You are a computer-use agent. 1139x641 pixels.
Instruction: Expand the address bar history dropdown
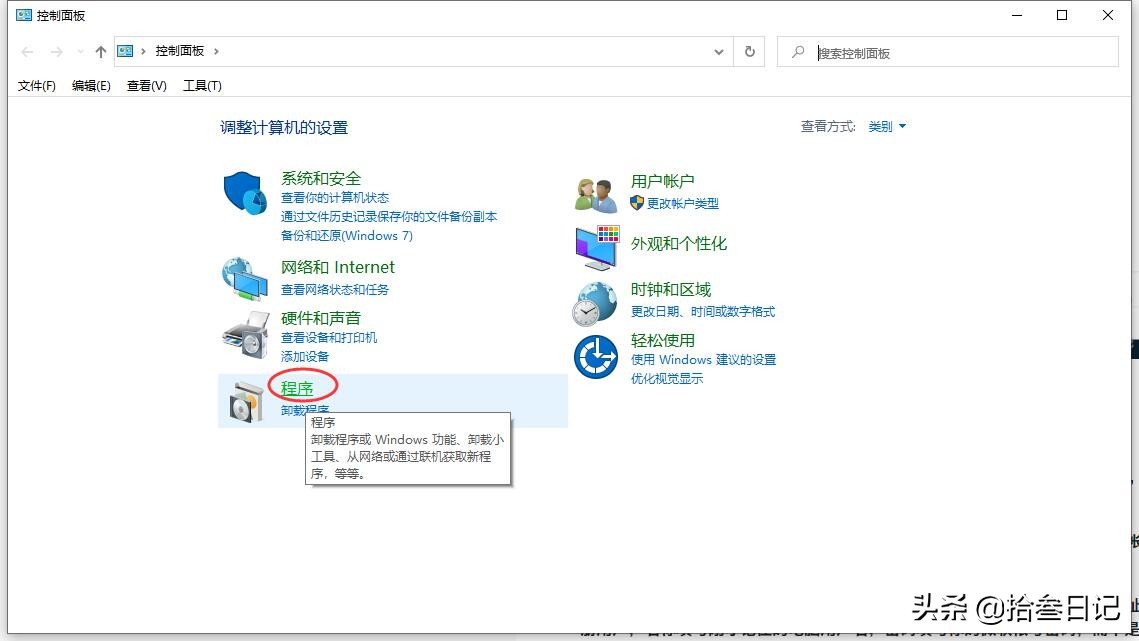point(718,52)
